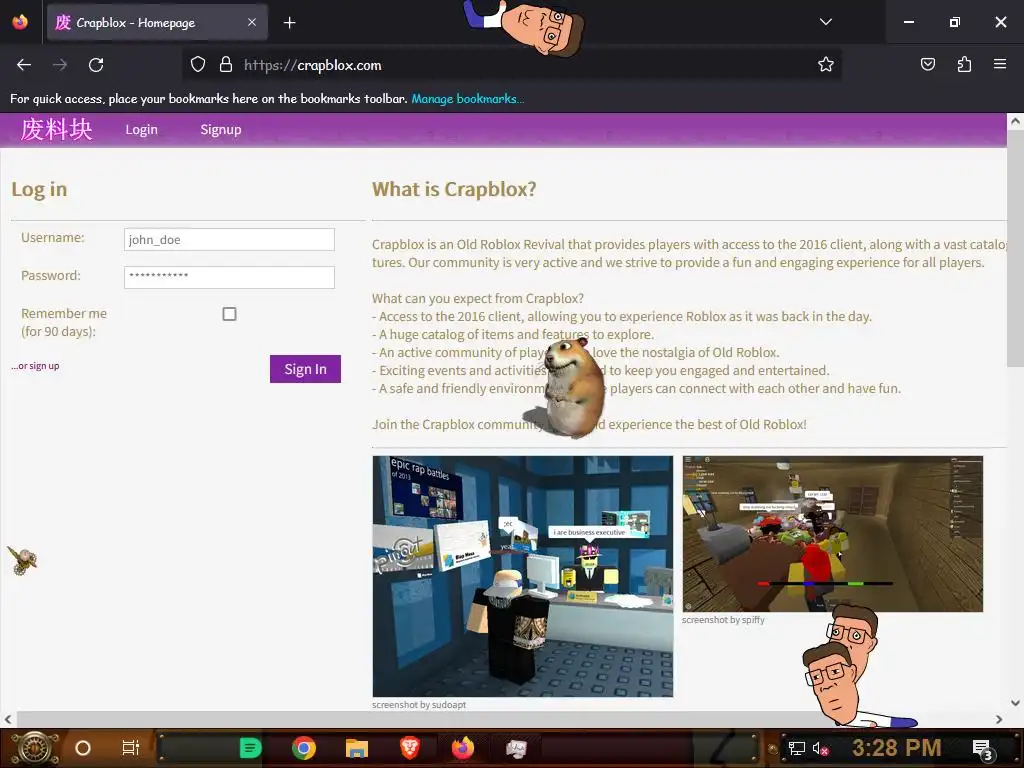The image size is (1024, 768).
Task: Open the notification center showing 3 alerts
Action: [x=982, y=749]
